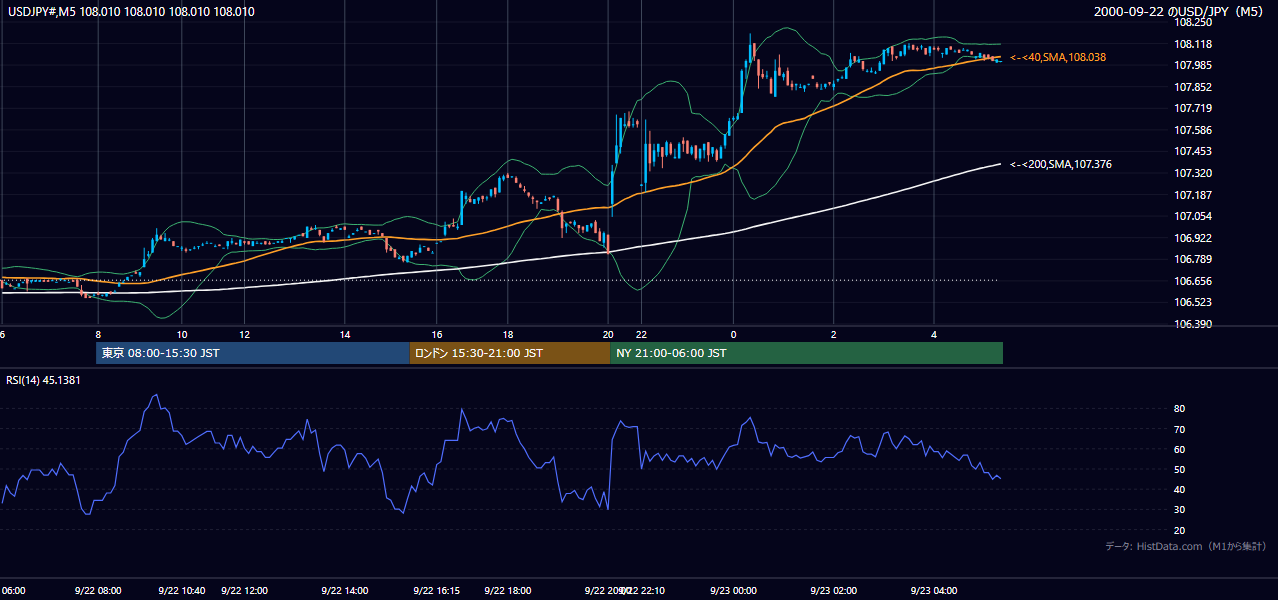Click hour label 18 under the price chart

point(508,334)
